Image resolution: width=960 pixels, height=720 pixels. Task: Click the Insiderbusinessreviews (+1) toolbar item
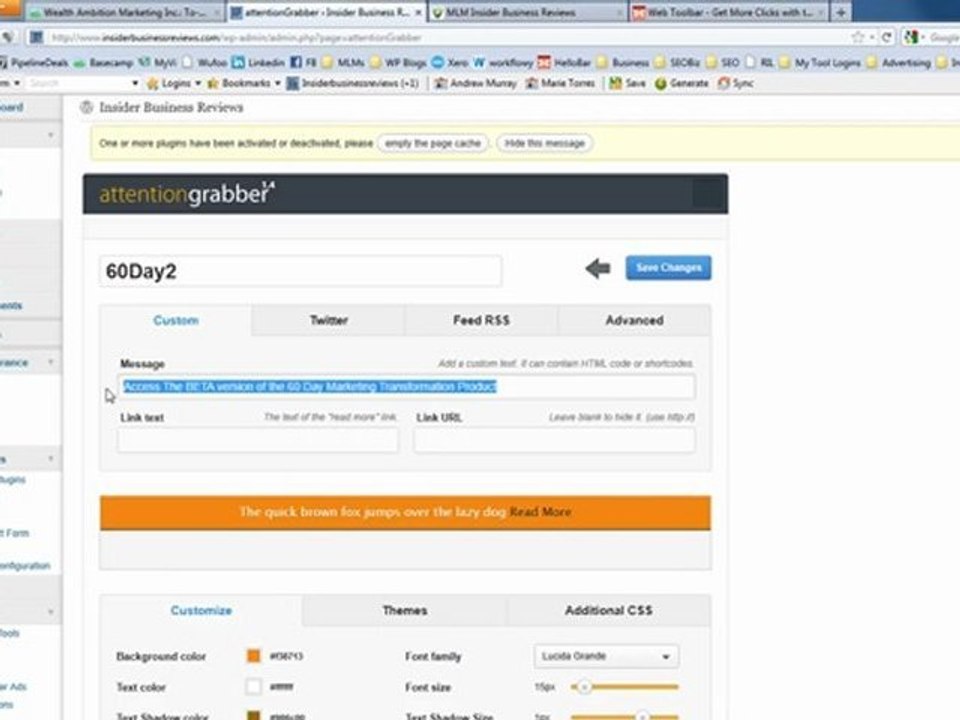(353, 83)
